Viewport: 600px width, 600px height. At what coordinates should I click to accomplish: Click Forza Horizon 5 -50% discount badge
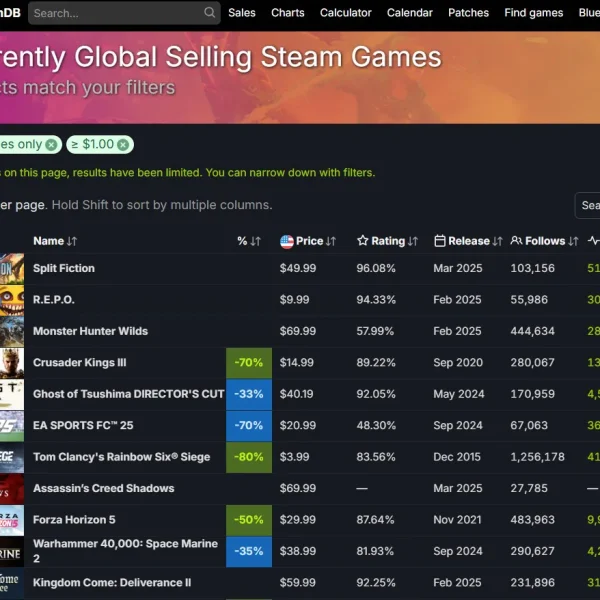click(x=249, y=520)
